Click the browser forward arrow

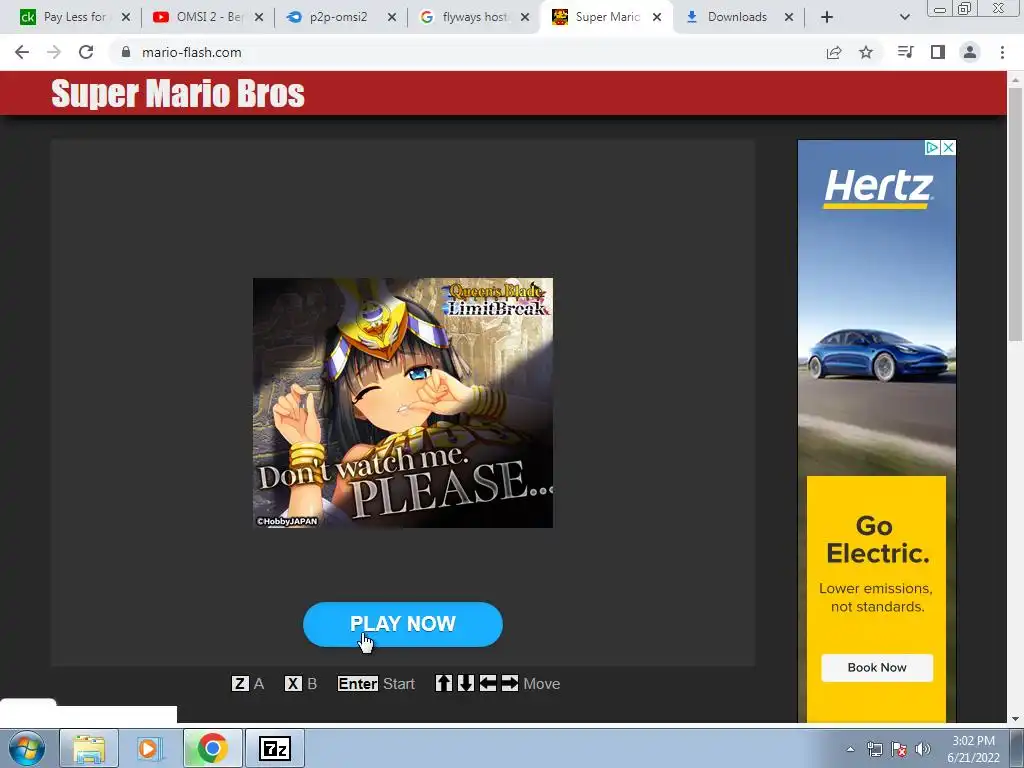[54, 52]
